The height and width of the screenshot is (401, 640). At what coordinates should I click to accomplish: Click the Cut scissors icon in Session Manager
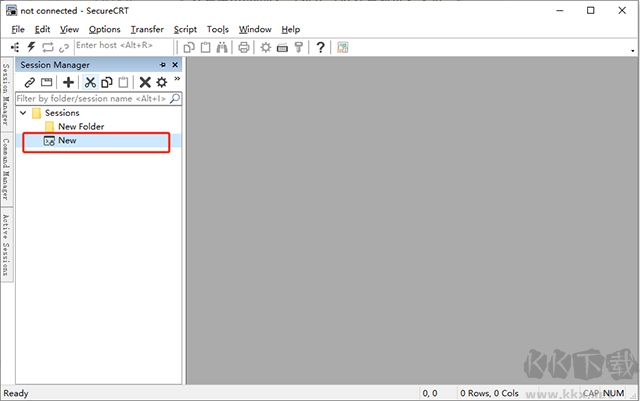[90, 82]
